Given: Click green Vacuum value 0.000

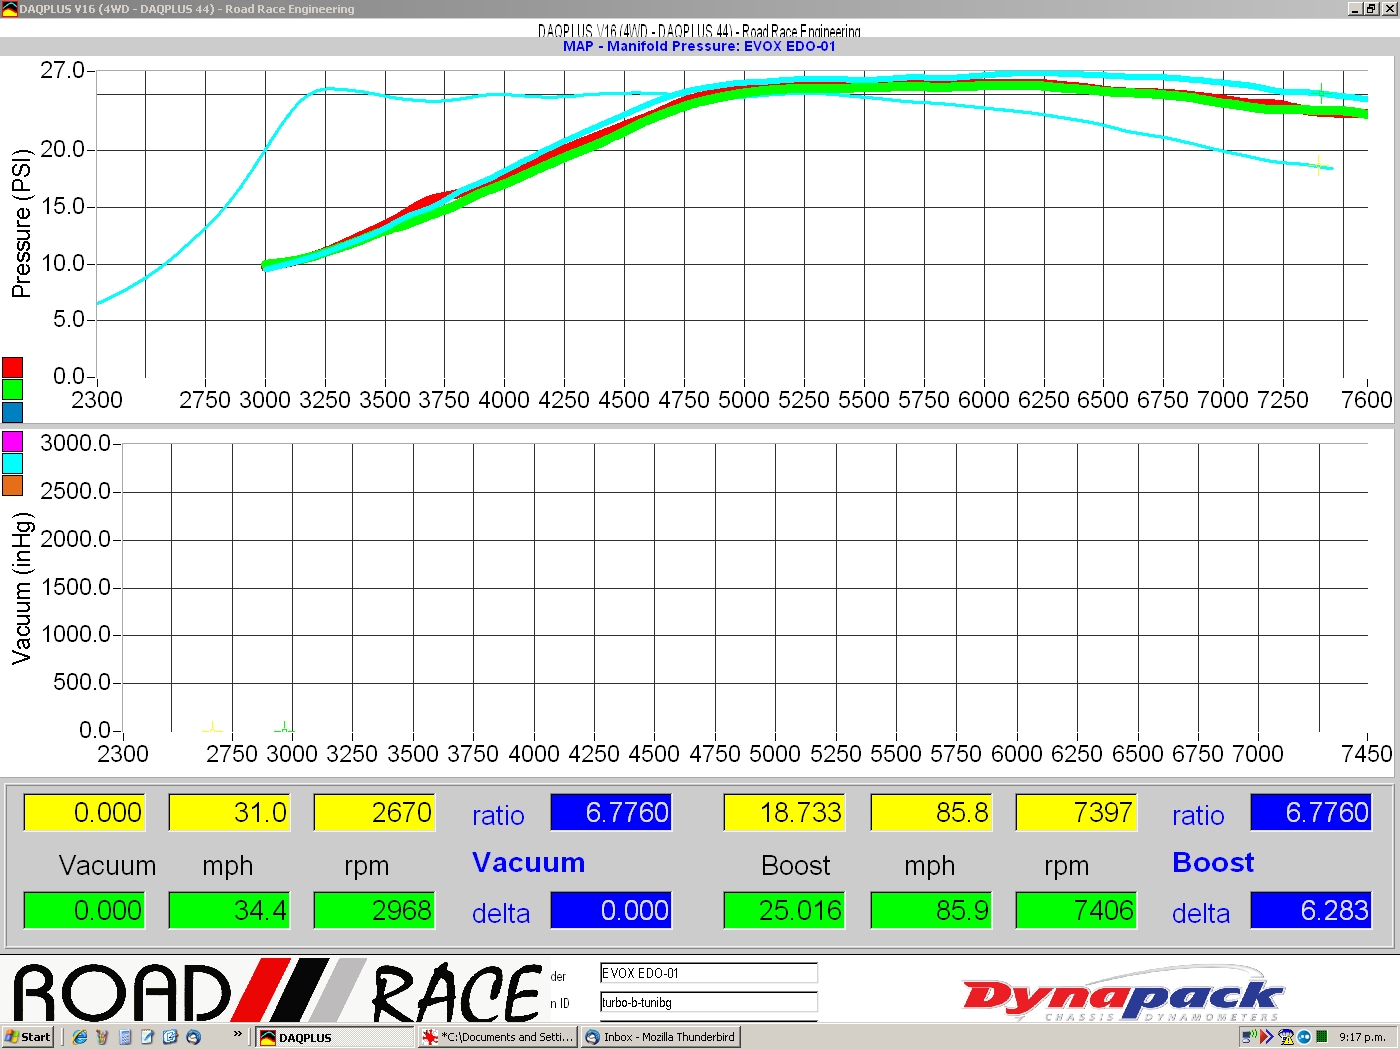Looking at the screenshot, I should point(84,911).
